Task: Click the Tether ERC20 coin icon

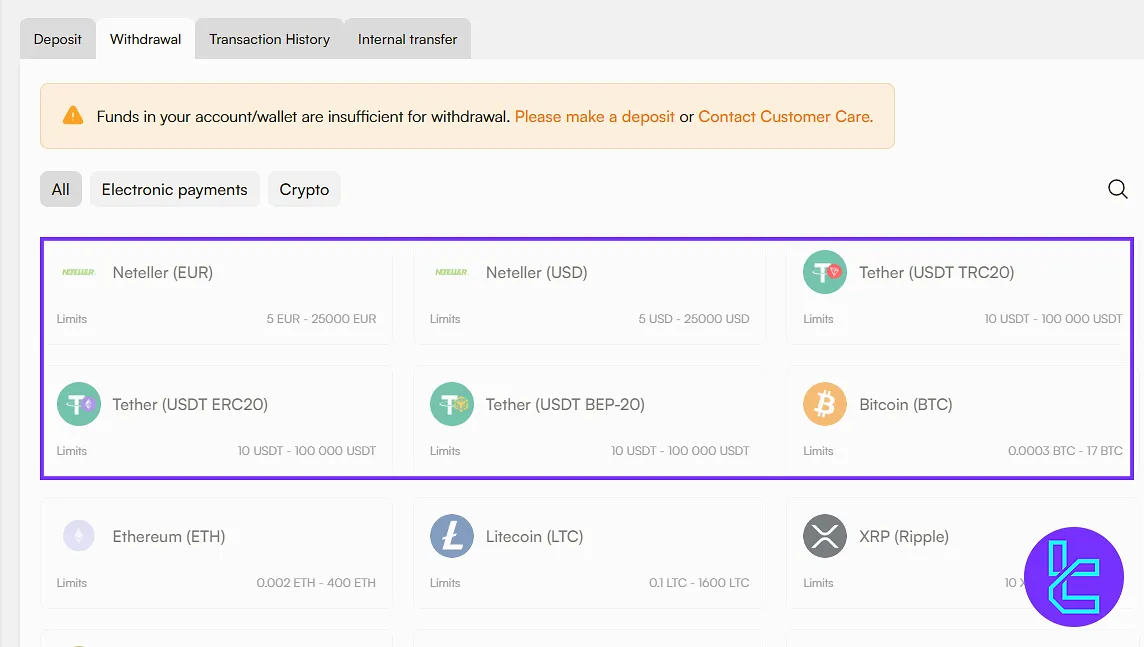Action: pos(78,404)
